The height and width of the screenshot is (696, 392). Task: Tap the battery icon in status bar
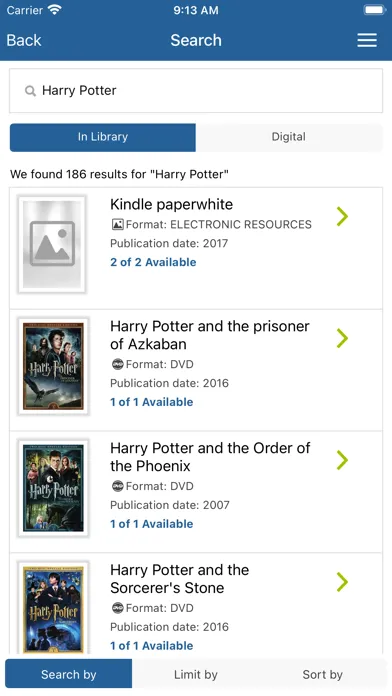(374, 10)
